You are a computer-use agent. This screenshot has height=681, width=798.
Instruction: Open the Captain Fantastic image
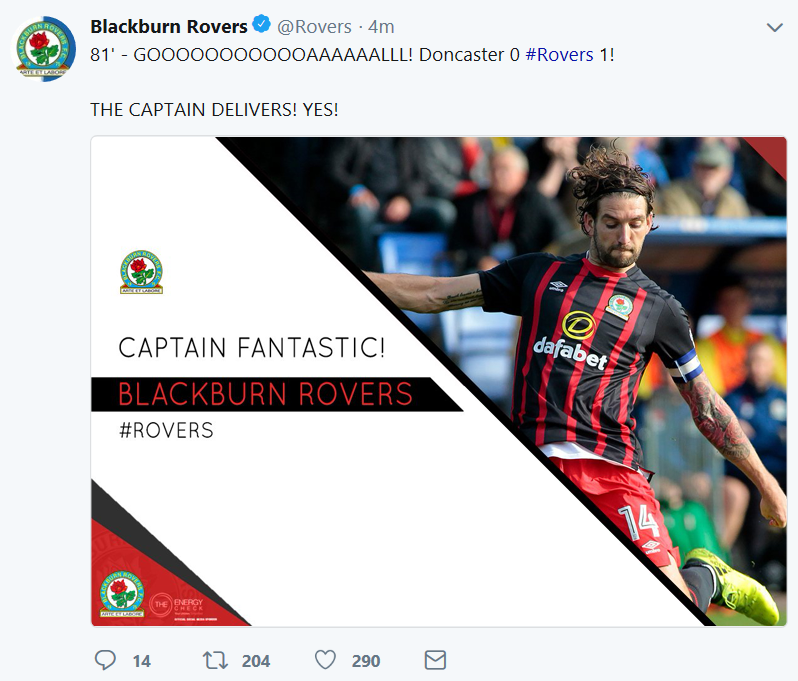pyautogui.click(x=439, y=381)
